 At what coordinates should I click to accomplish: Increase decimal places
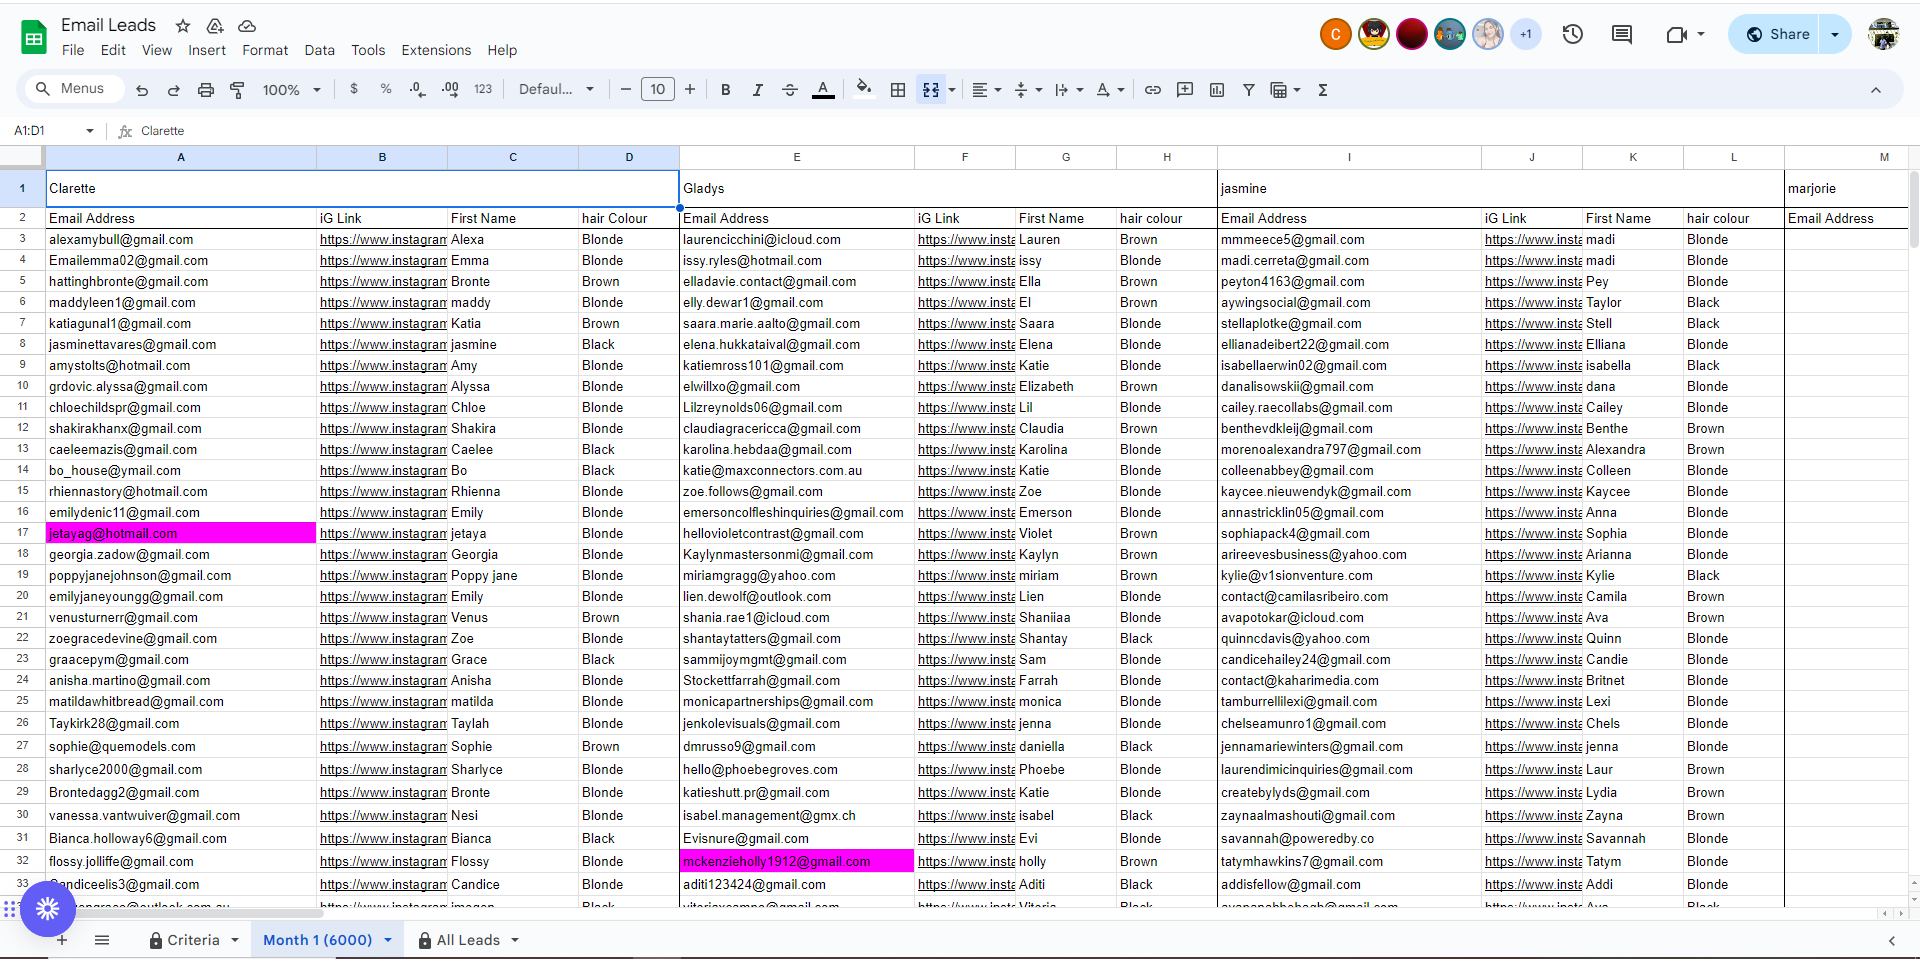pos(450,89)
